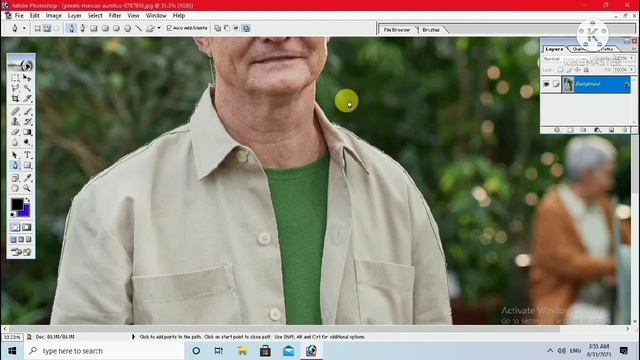Open Pen tool preset picker arrow
The image size is (640, 360).
[x=24, y=28]
